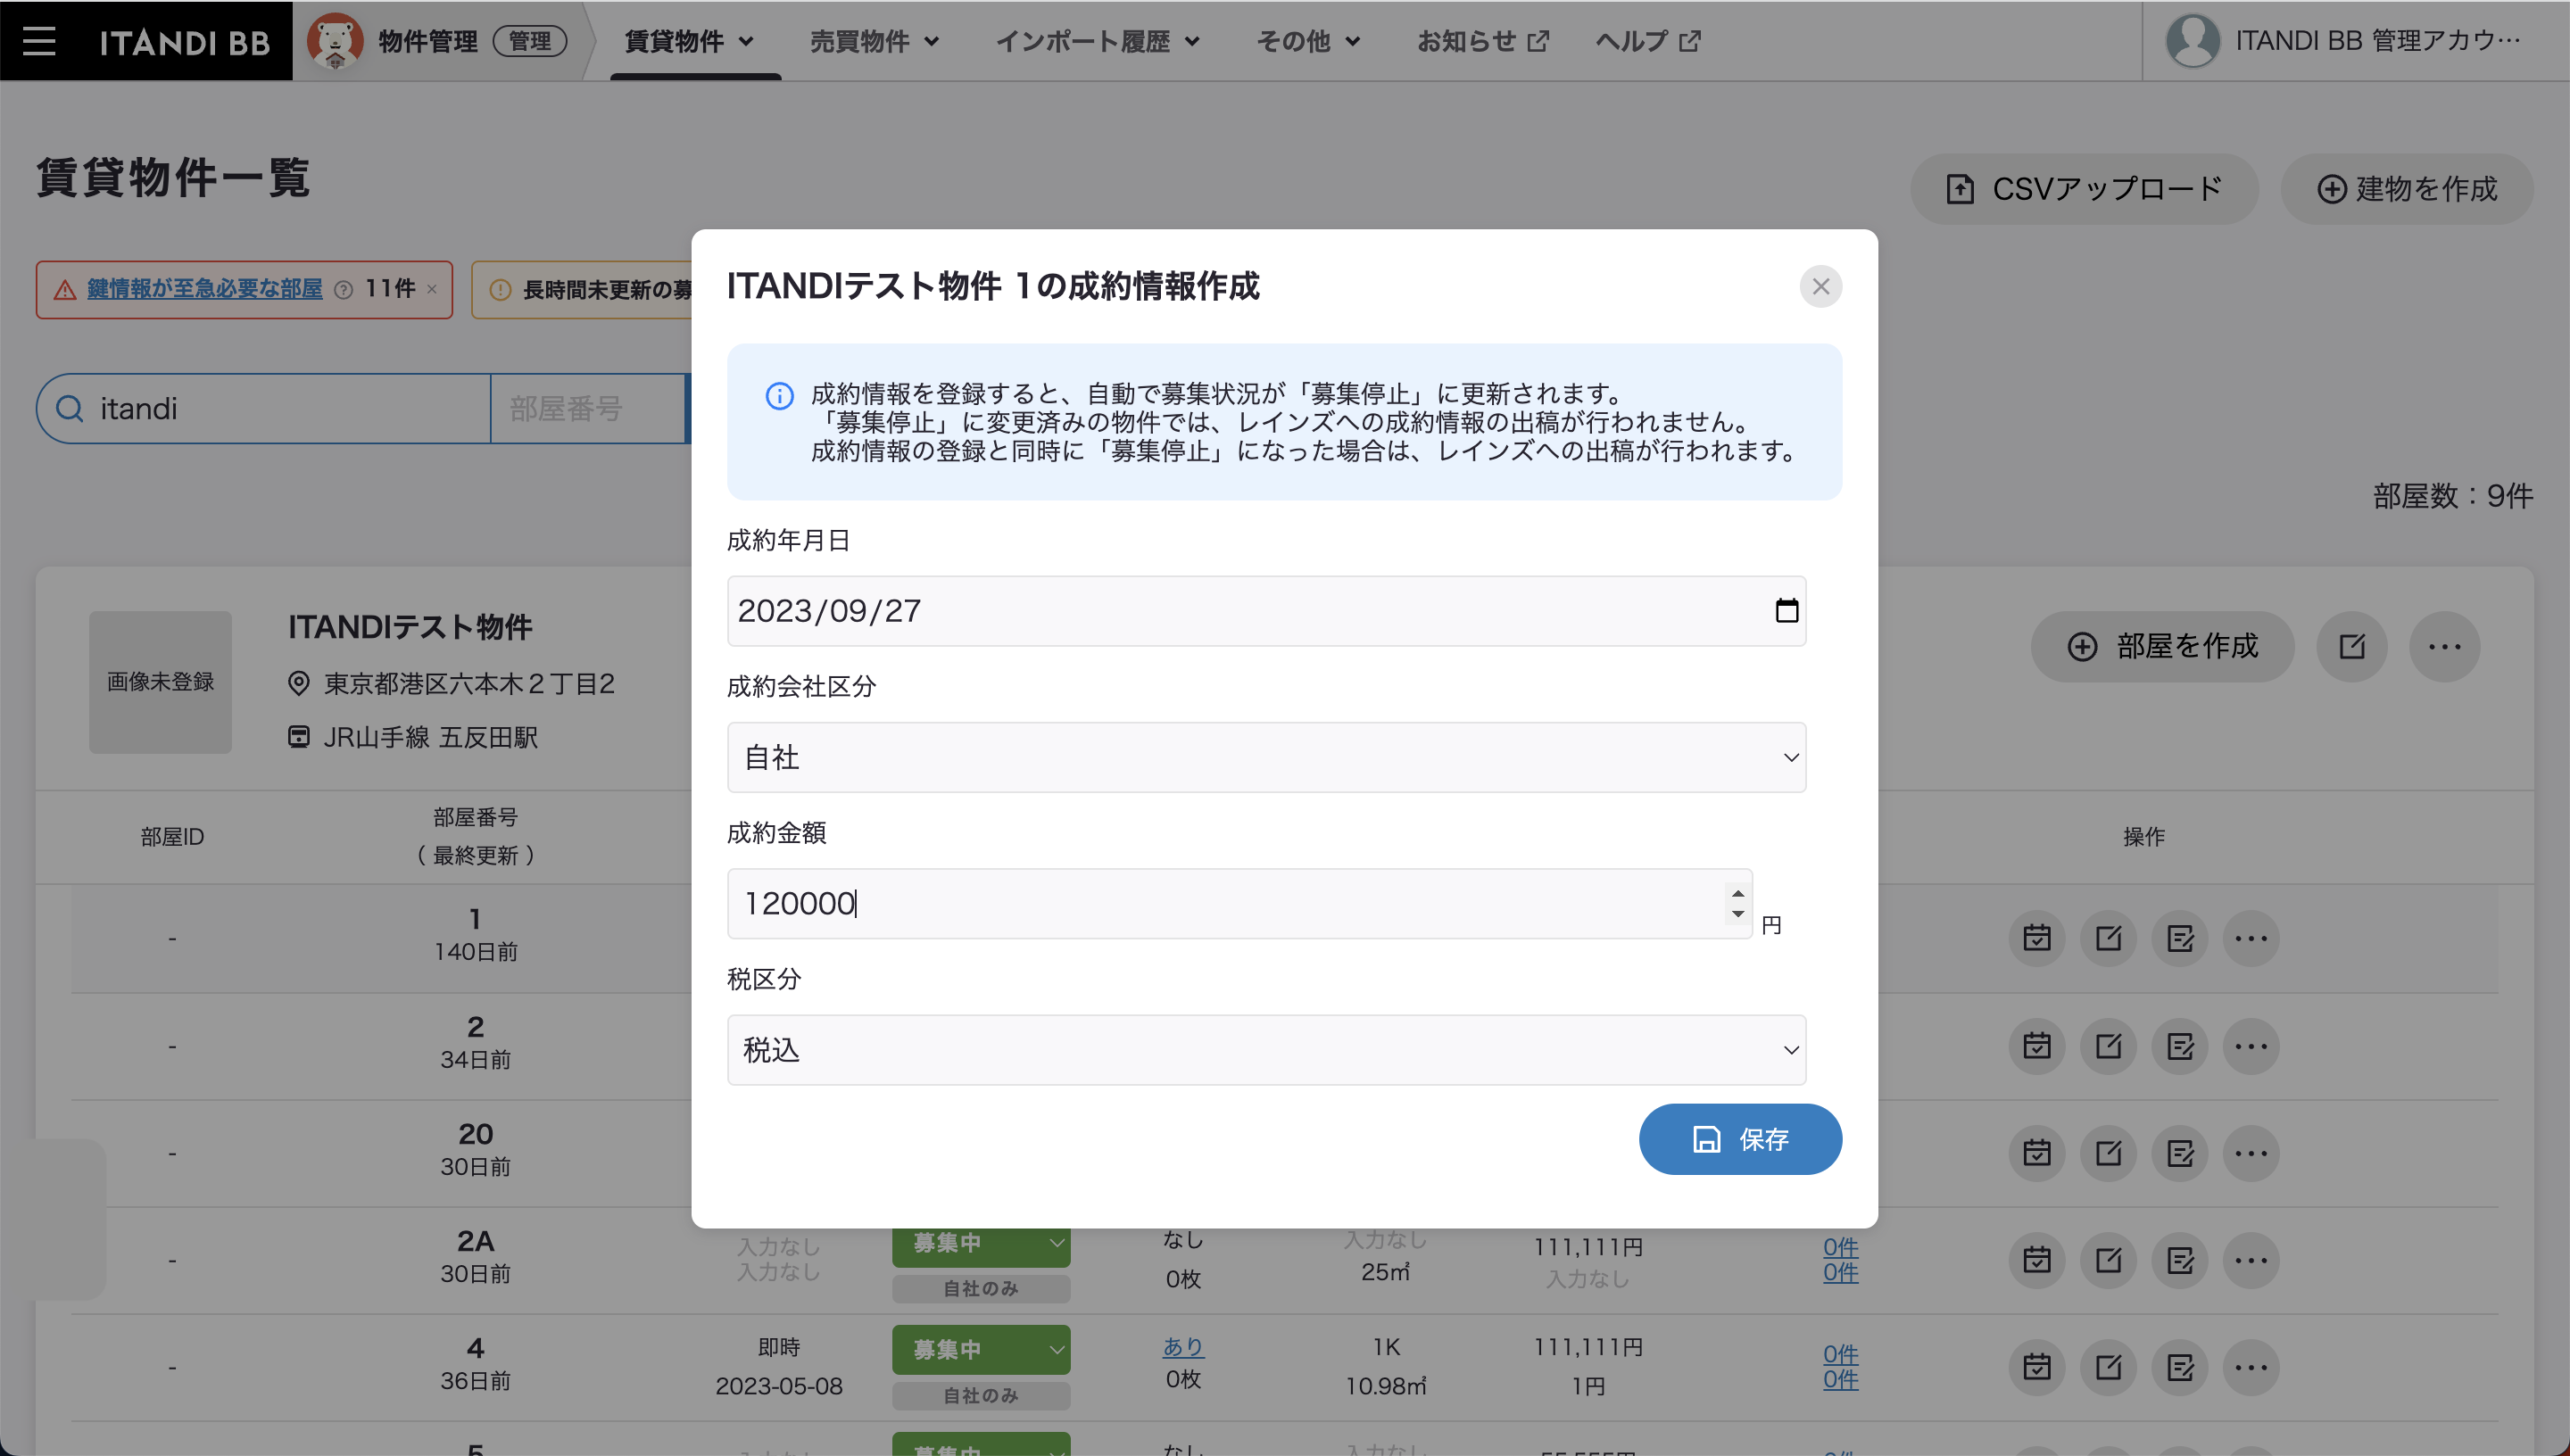Click calendar icon in room 4 row
This screenshot has width=2570, height=1456.
click(x=2037, y=1367)
